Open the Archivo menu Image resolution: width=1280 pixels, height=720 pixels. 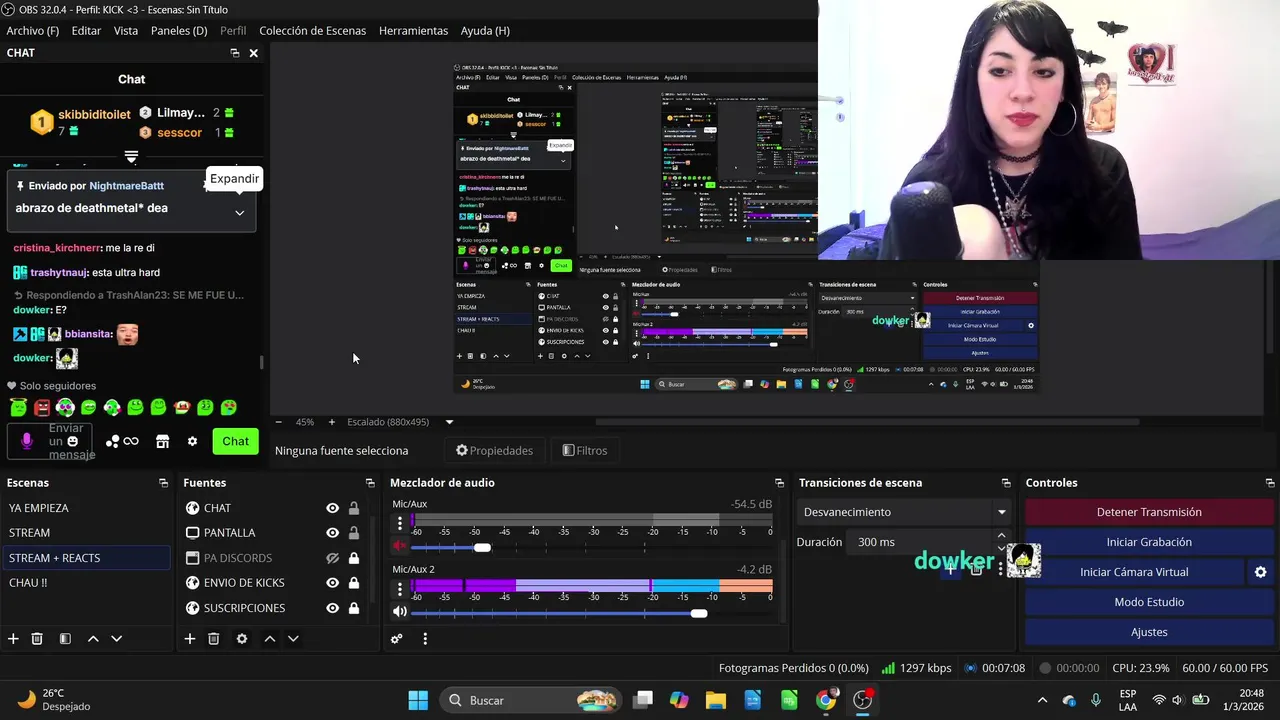coord(32,31)
